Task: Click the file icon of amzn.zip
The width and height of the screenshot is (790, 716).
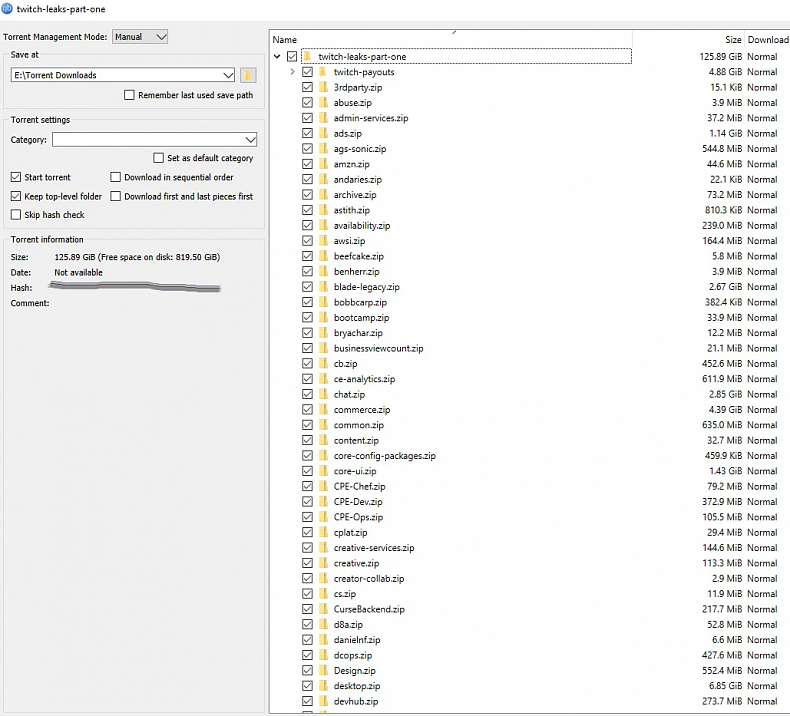Action: tap(323, 164)
